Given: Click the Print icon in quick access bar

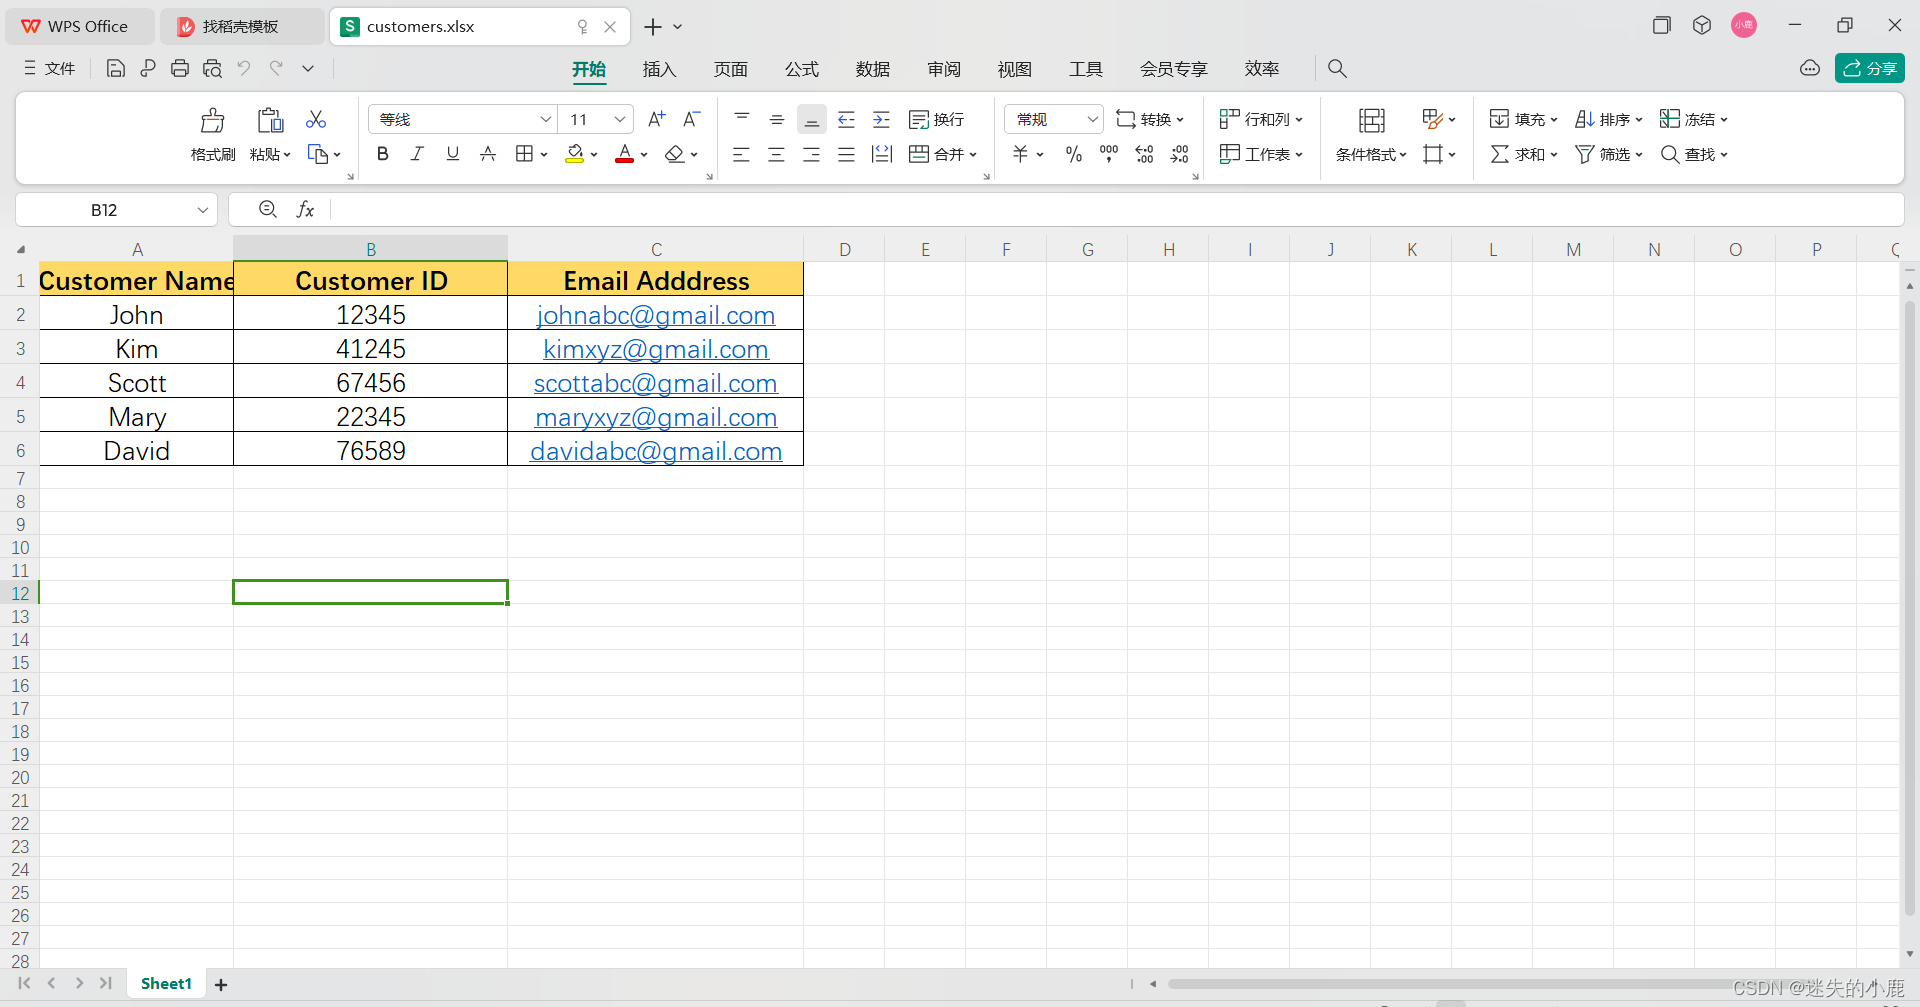Looking at the screenshot, I should pos(180,68).
